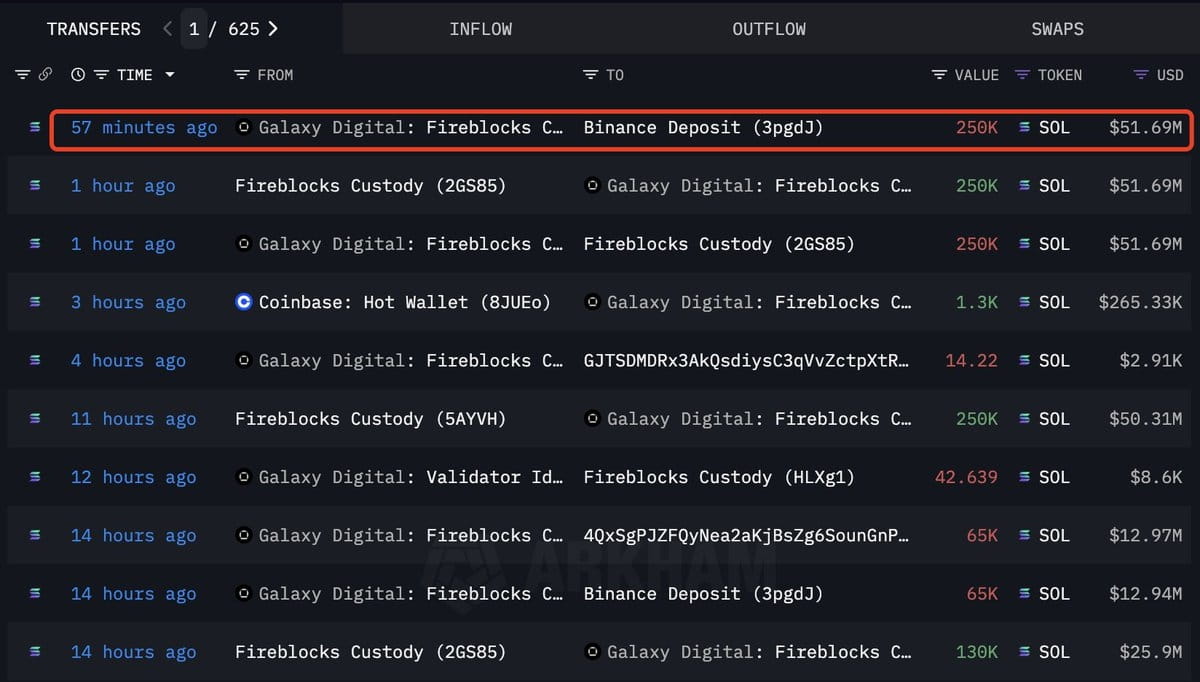This screenshot has width=1200, height=682.
Task: Go to next transfers page arrow
Action: [x=274, y=29]
